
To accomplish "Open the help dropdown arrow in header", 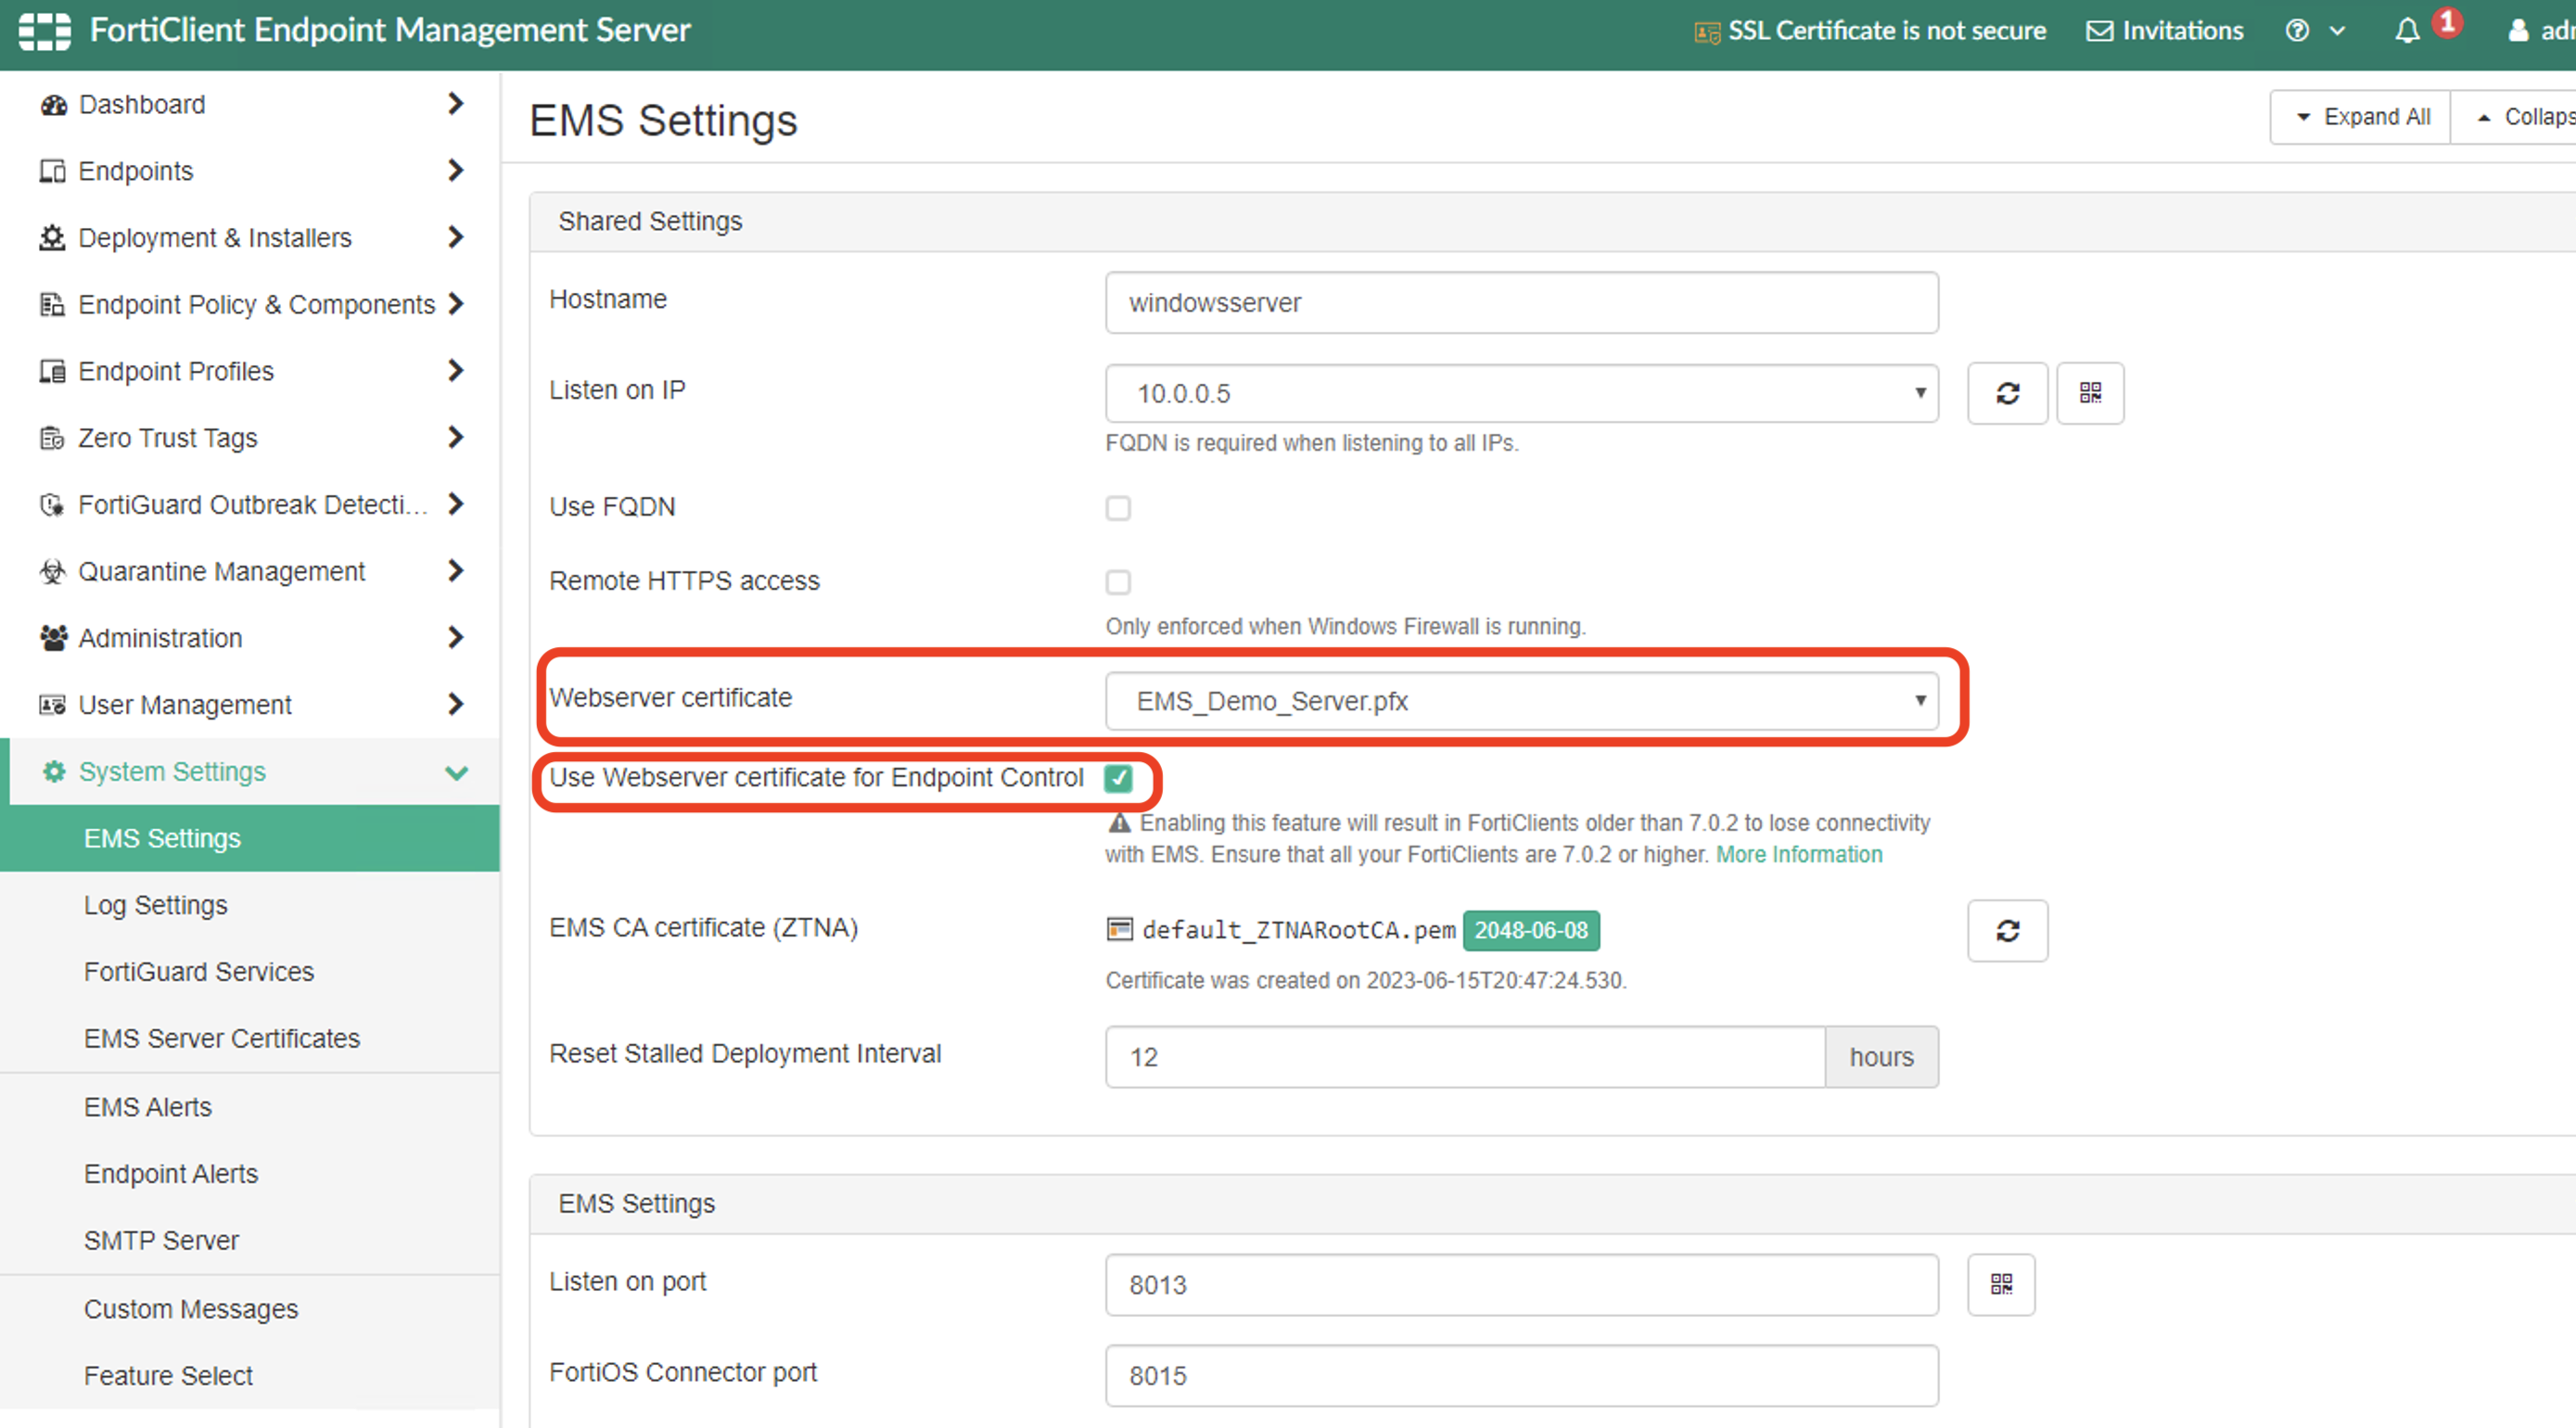I will (2337, 32).
